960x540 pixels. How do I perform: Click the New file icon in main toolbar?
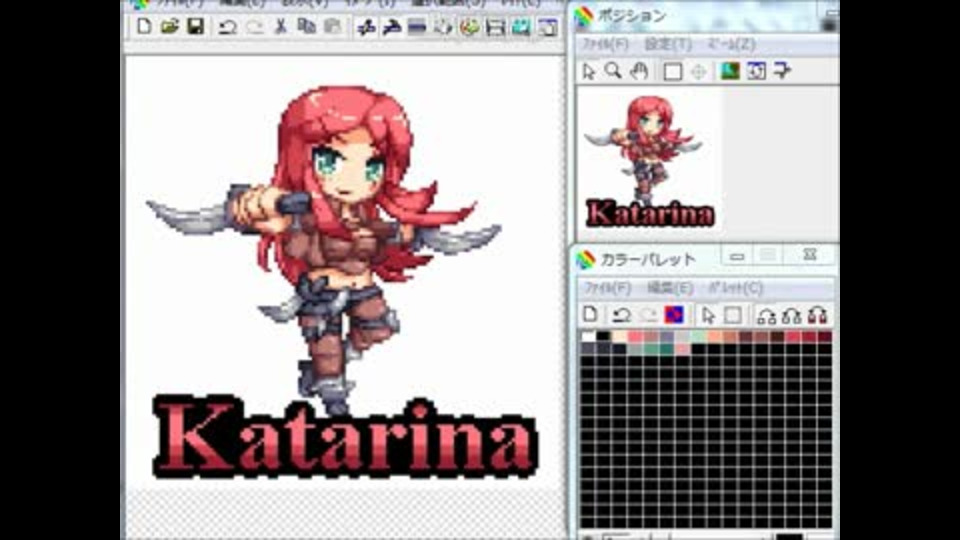(x=144, y=26)
